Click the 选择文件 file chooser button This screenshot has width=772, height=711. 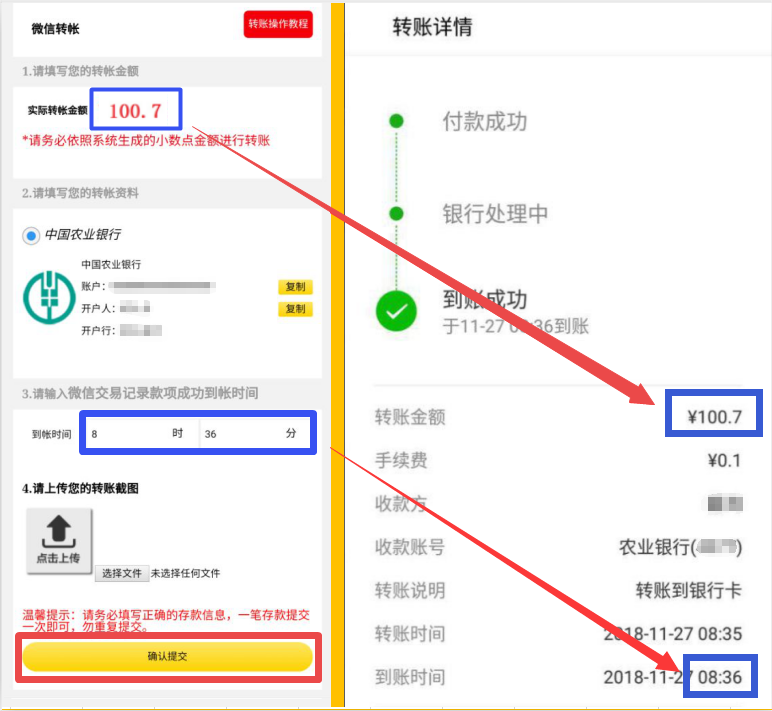(x=122, y=574)
